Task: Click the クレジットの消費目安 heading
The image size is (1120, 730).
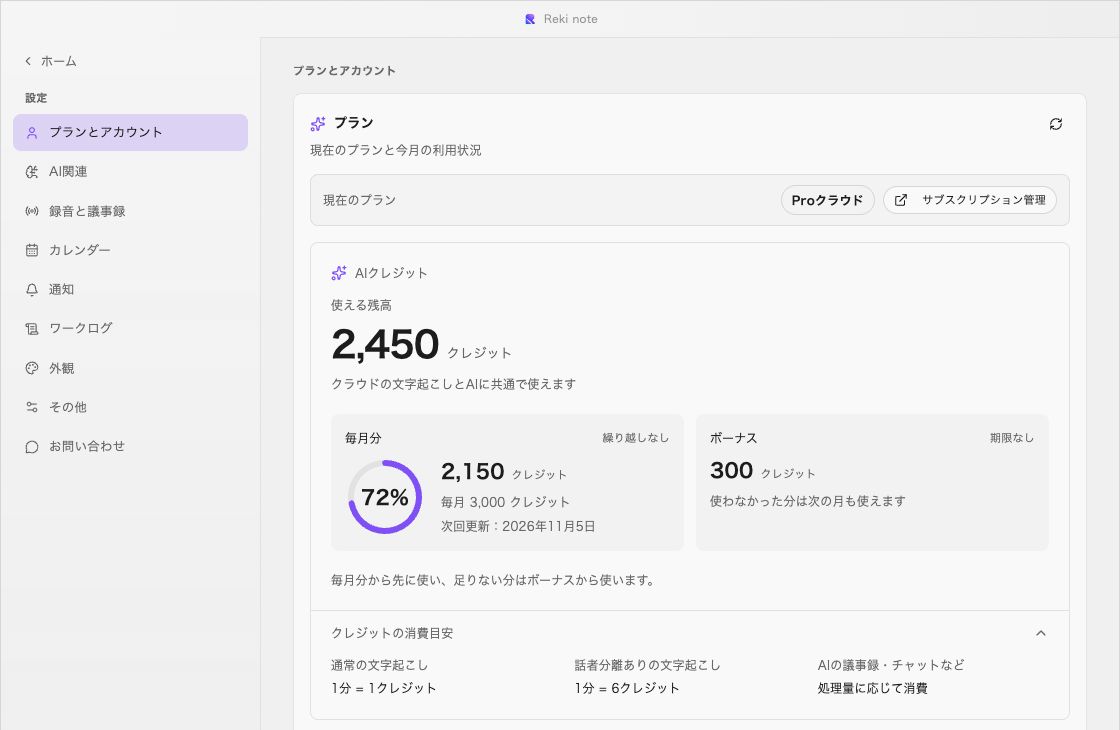Action: [x=392, y=633]
